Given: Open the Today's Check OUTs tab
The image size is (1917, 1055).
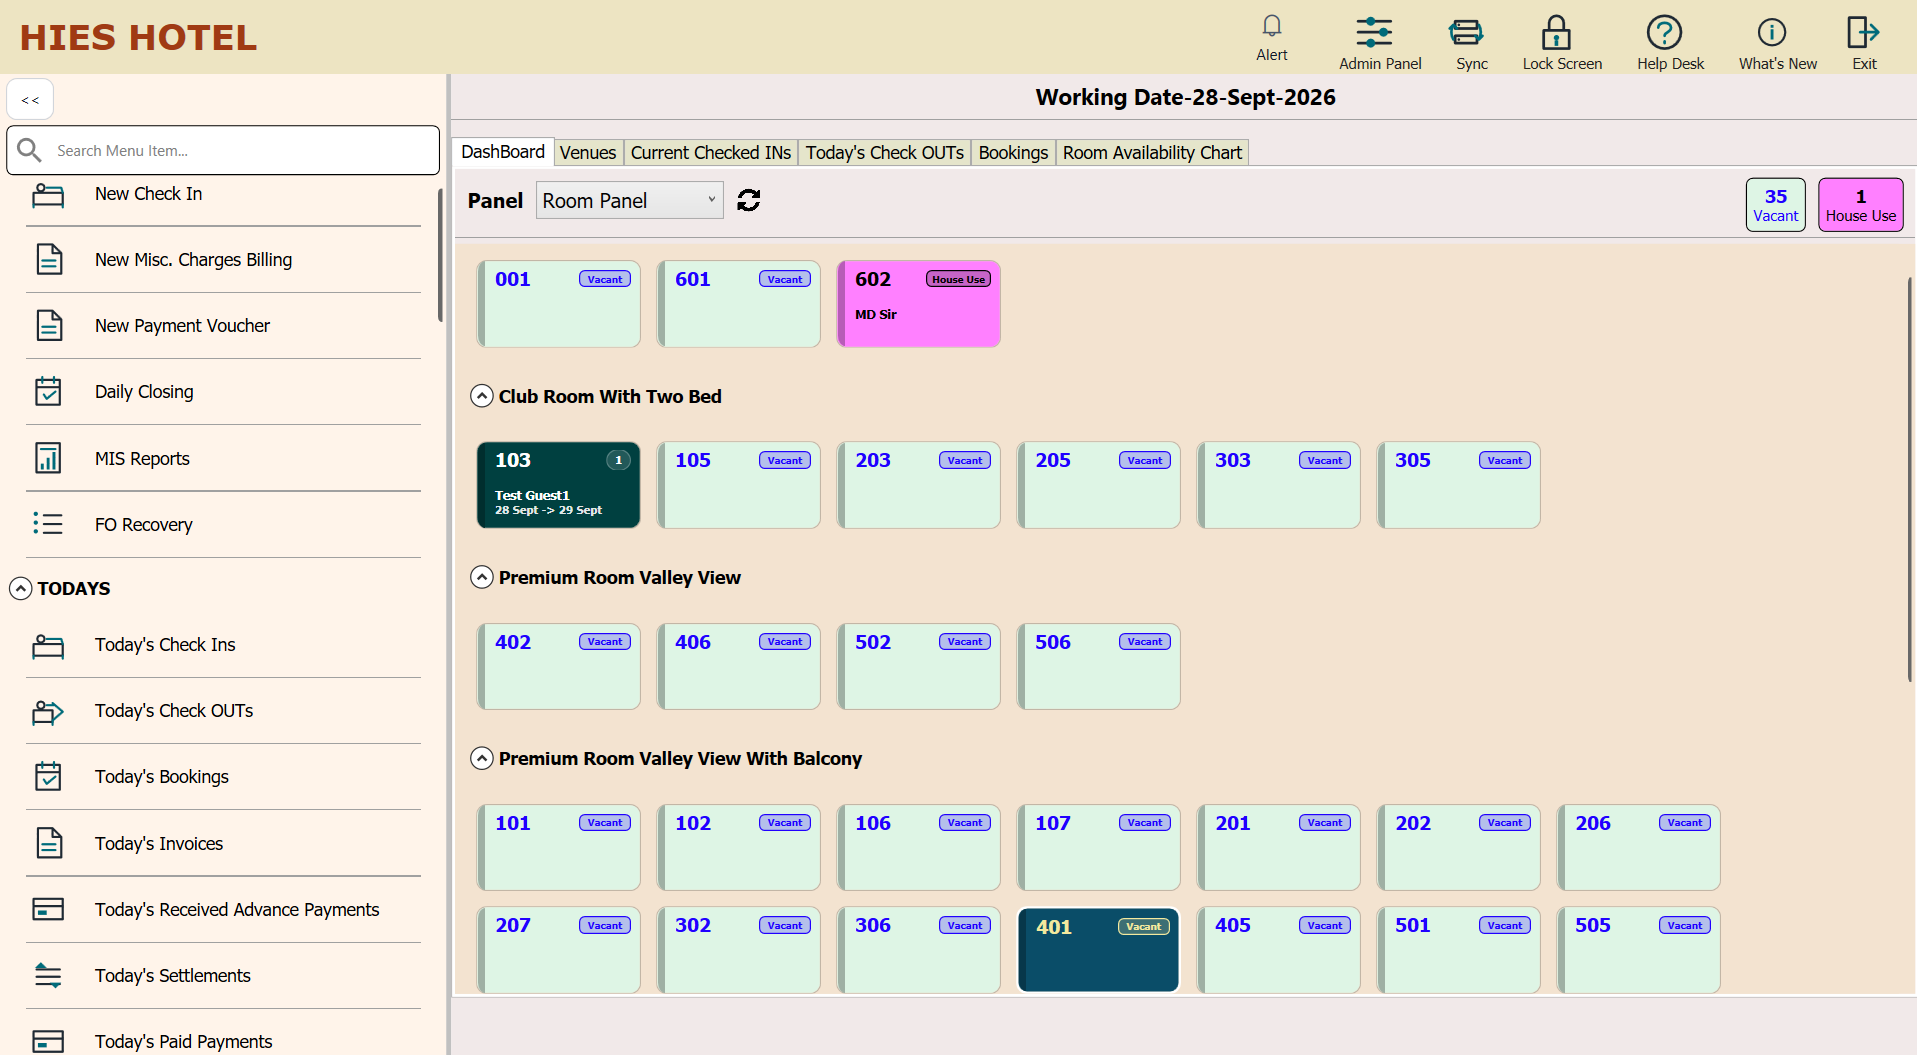Looking at the screenshot, I should (885, 152).
